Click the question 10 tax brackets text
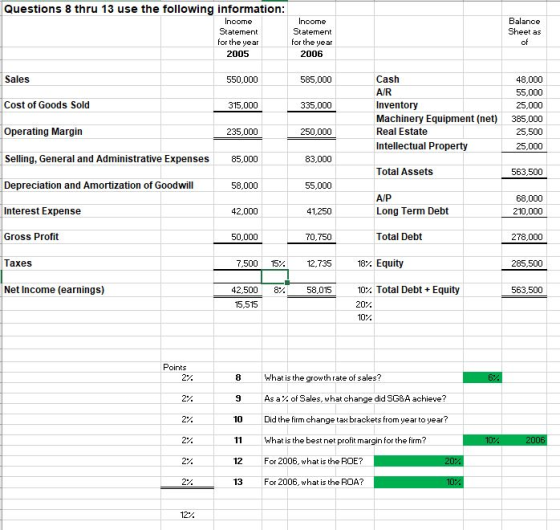 tap(356, 419)
